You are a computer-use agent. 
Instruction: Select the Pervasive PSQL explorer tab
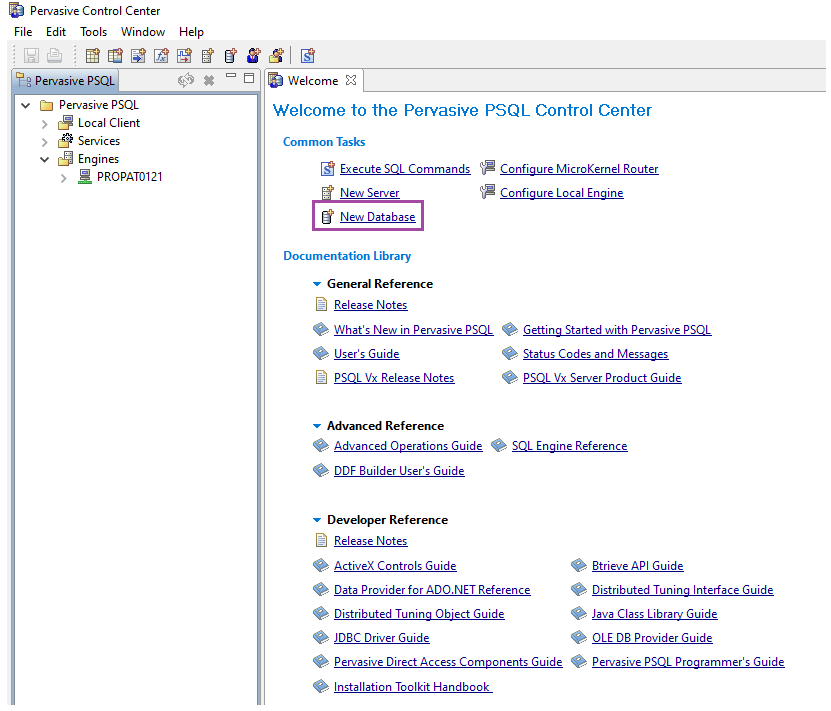[x=66, y=81]
